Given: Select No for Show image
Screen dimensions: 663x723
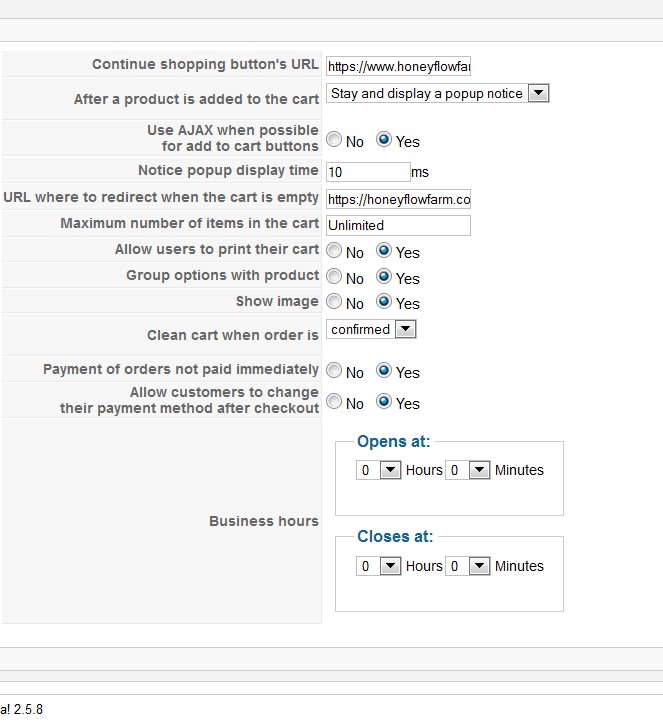Looking at the screenshot, I should click(334, 302).
